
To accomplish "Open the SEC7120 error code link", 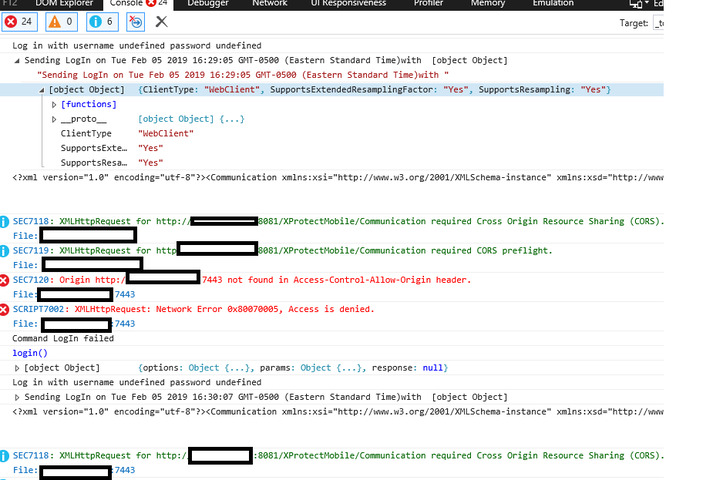I will pos(34,280).
